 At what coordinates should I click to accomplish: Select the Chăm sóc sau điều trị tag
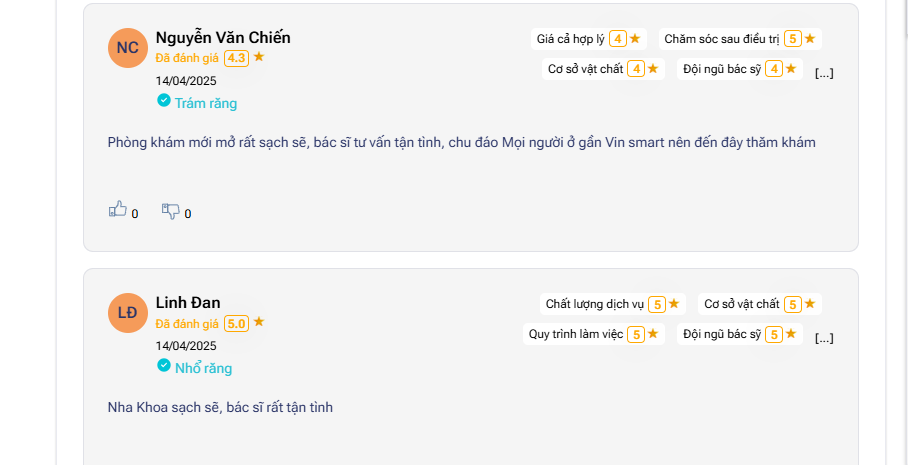coord(740,39)
